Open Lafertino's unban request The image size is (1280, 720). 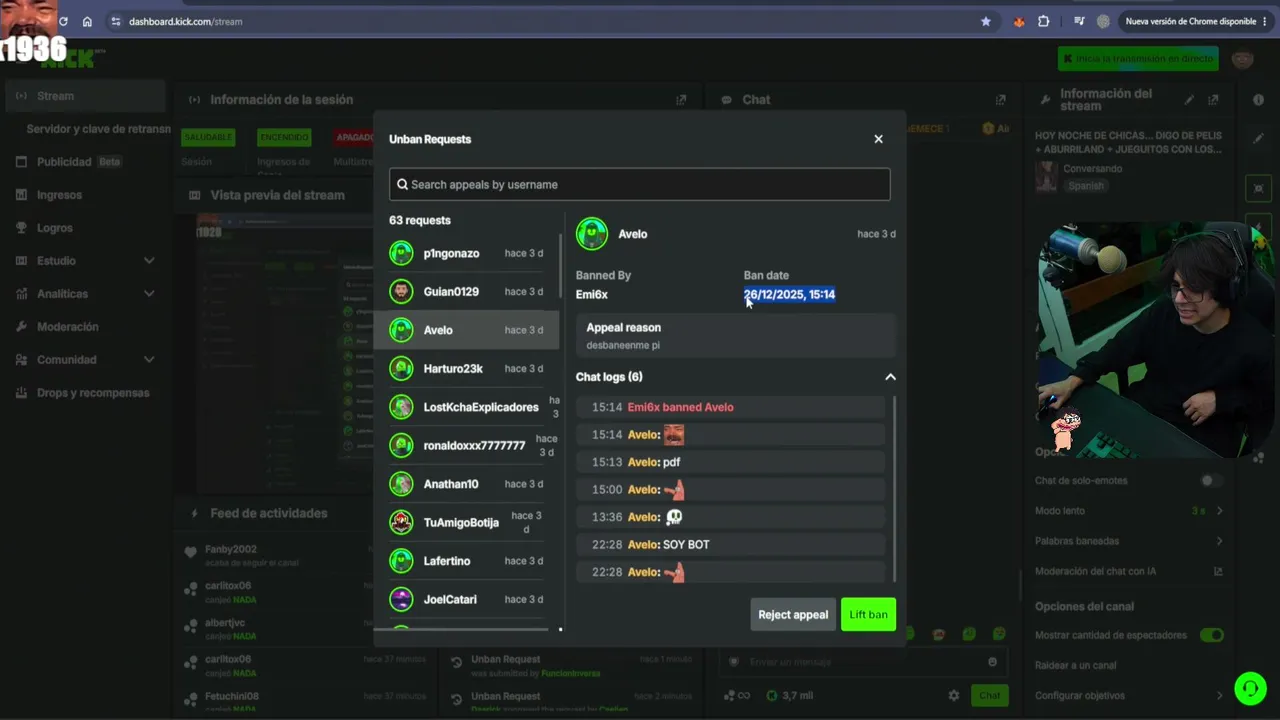click(x=467, y=561)
